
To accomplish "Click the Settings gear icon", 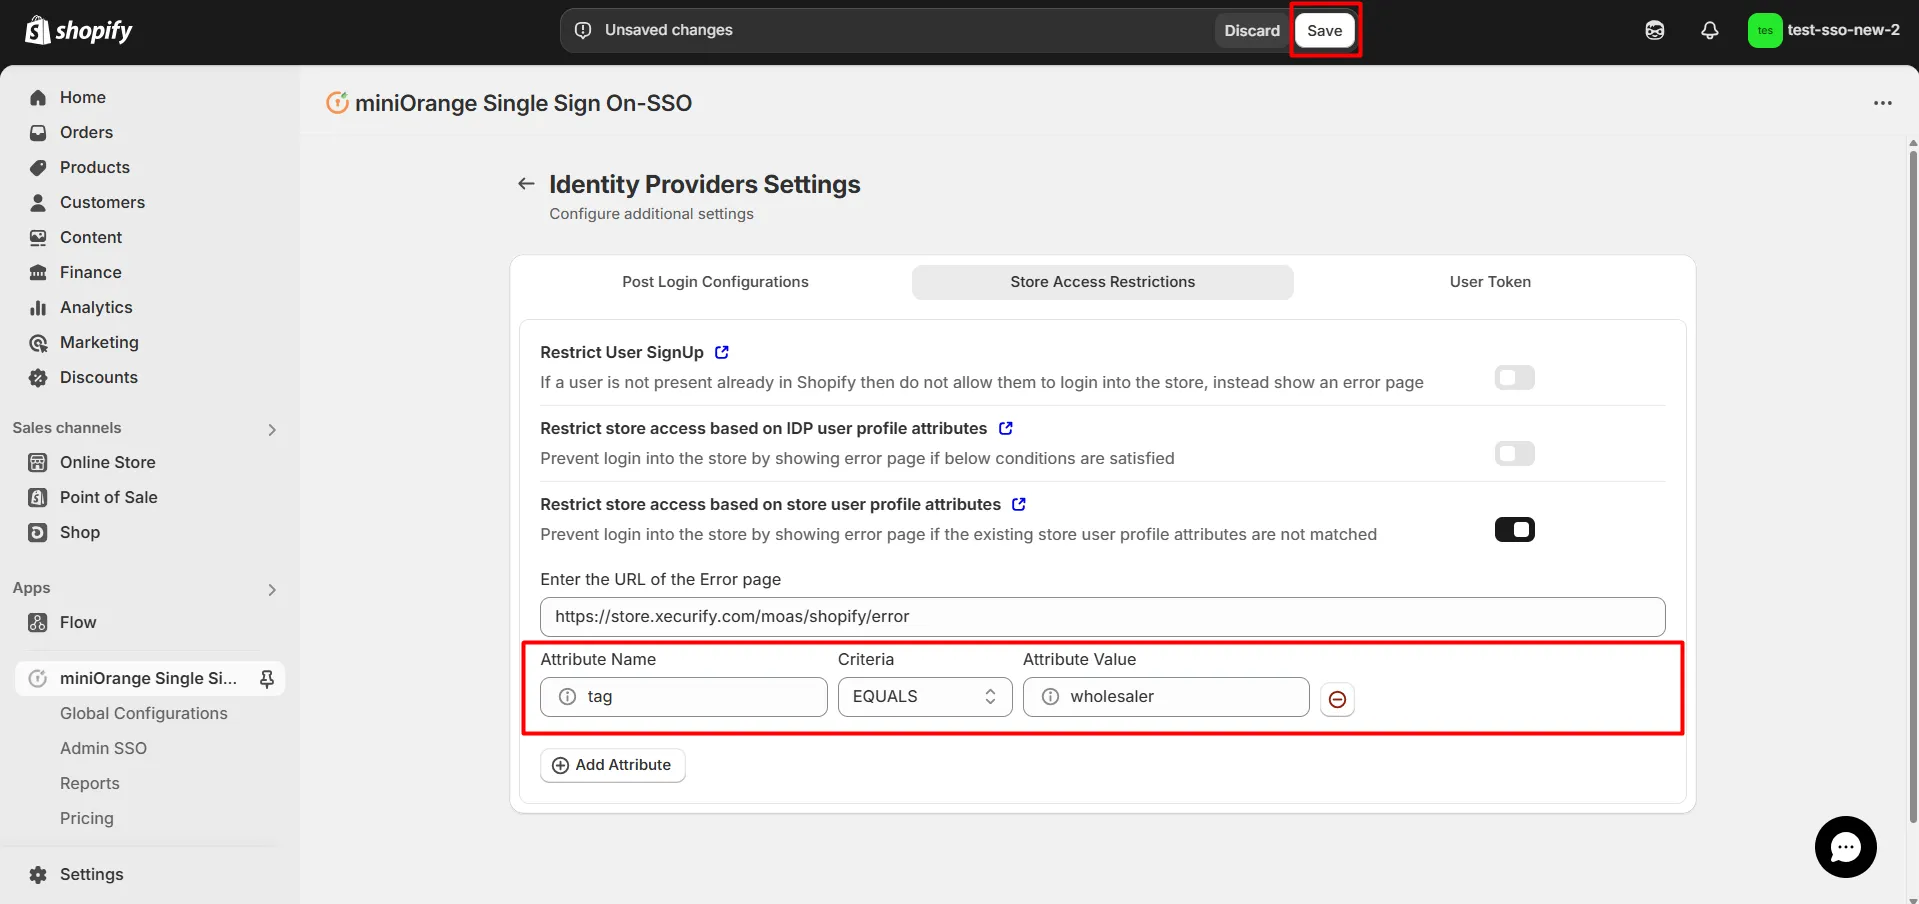I will pyautogui.click(x=38, y=874).
